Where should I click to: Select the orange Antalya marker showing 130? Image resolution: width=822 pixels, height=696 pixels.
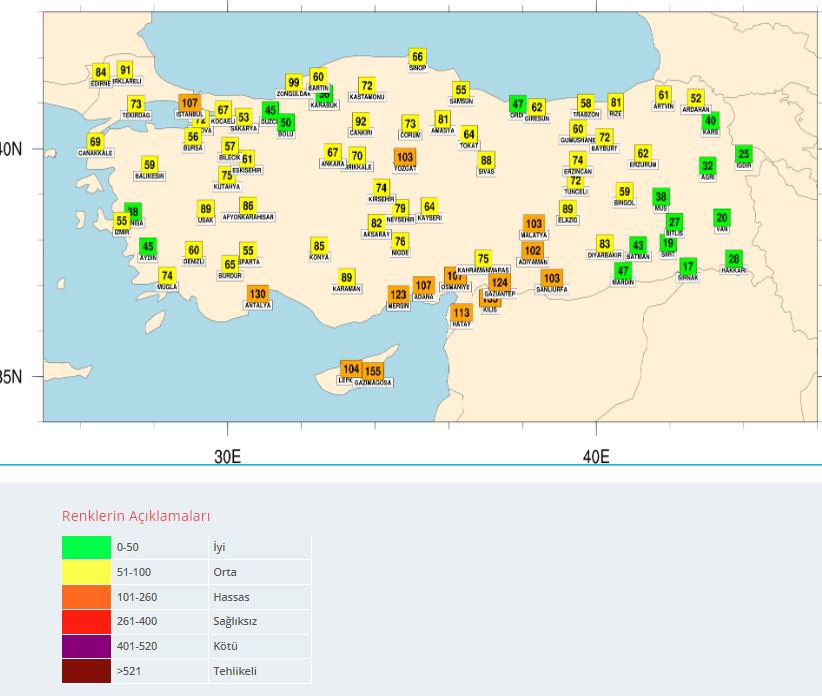point(258,294)
